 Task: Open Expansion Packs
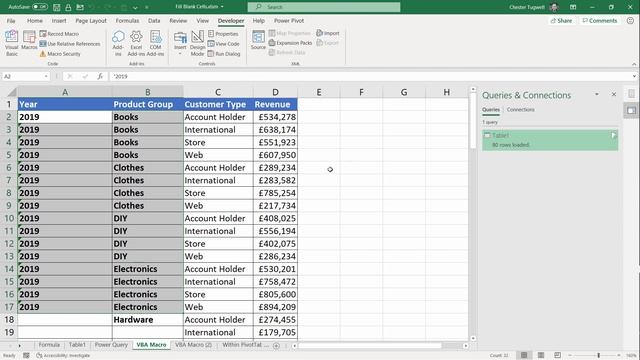click(290, 43)
